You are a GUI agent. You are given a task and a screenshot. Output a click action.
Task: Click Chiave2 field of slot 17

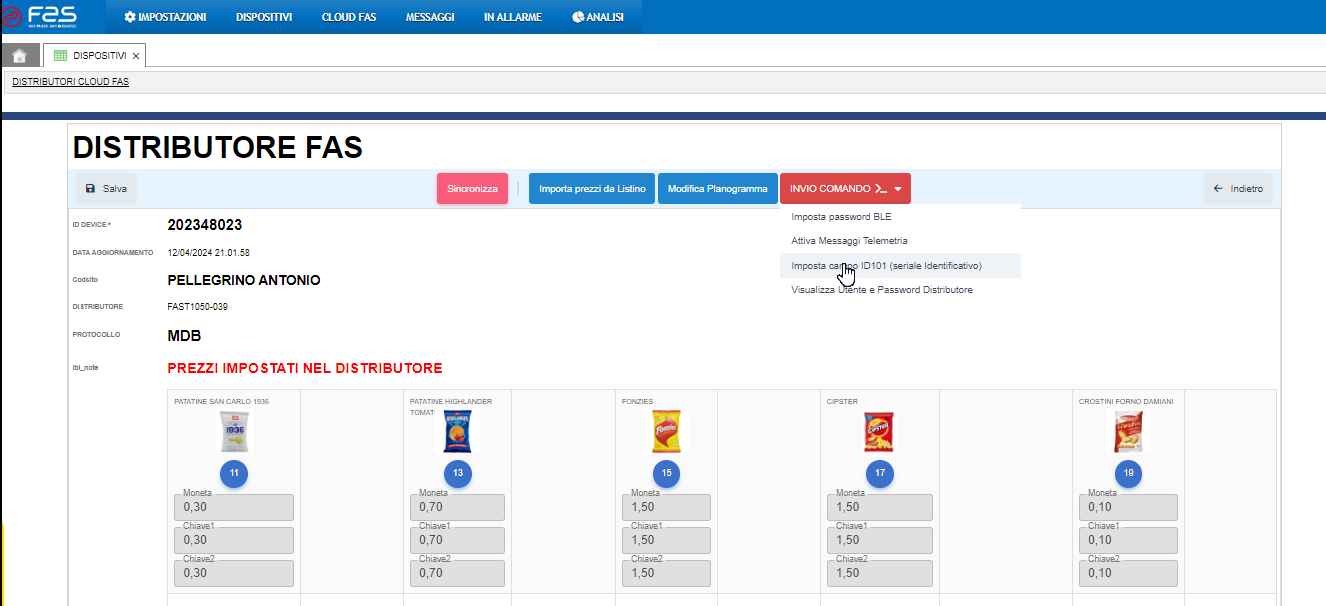click(x=880, y=573)
